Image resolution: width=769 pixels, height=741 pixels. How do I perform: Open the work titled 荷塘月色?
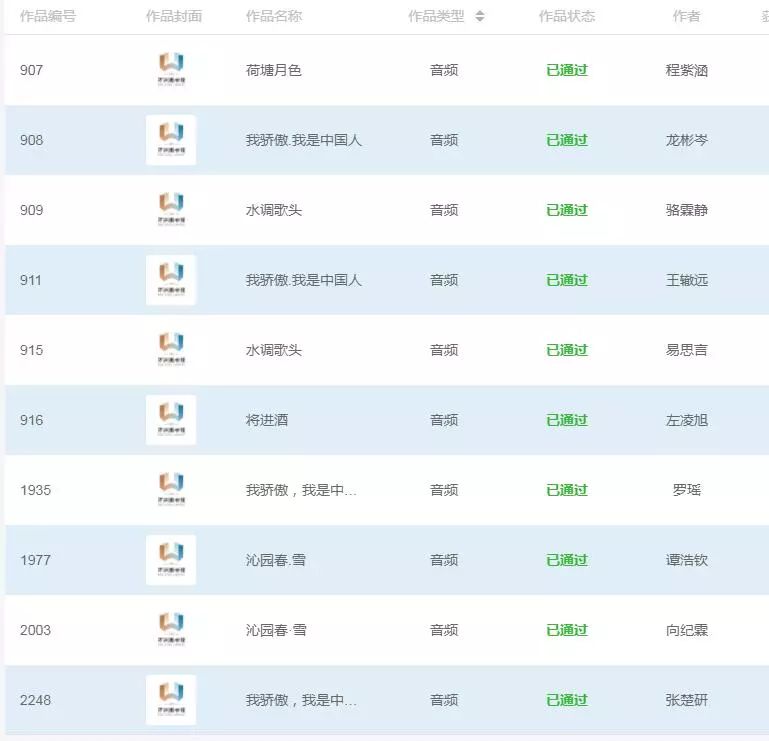[273, 70]
